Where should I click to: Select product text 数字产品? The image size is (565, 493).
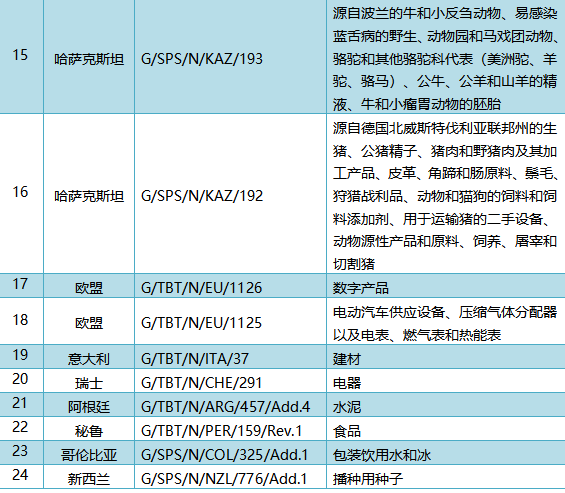click(x=361, y=288)
